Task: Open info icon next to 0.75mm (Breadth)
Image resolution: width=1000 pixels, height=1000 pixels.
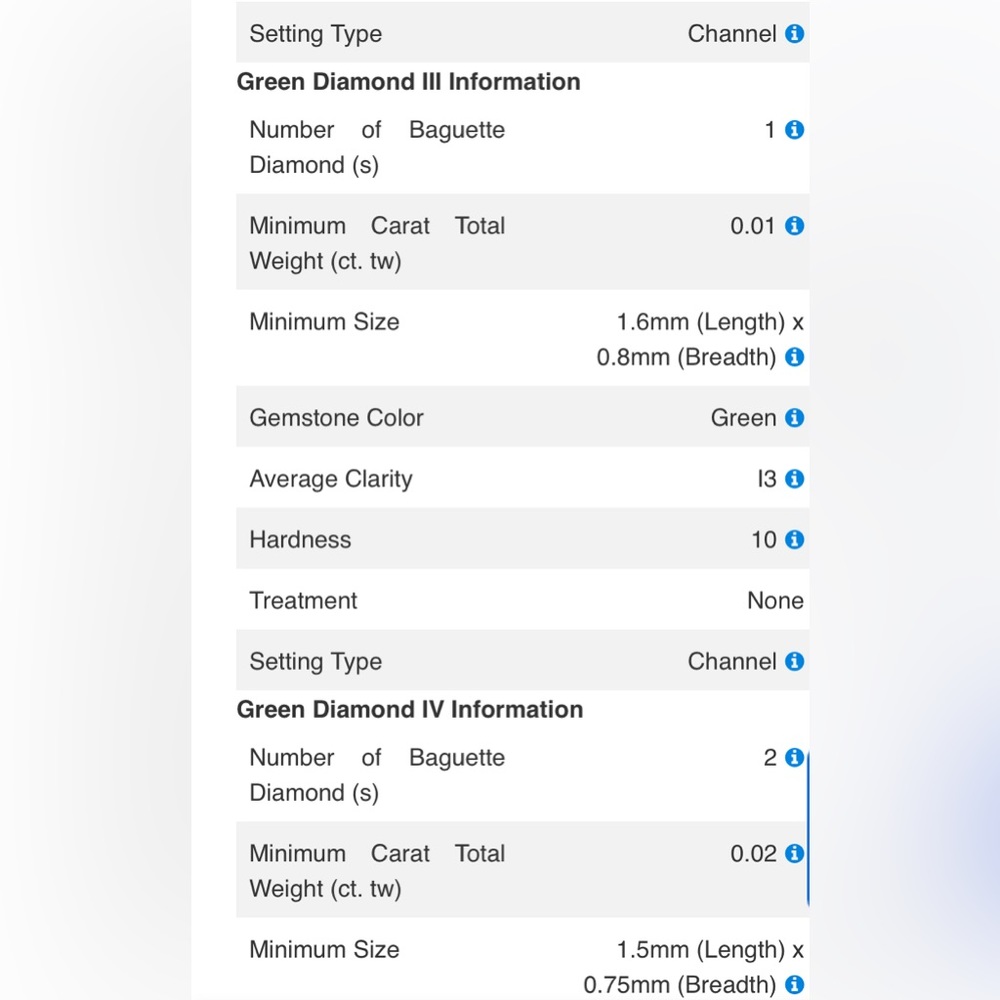Action: [x=794, y=984]
